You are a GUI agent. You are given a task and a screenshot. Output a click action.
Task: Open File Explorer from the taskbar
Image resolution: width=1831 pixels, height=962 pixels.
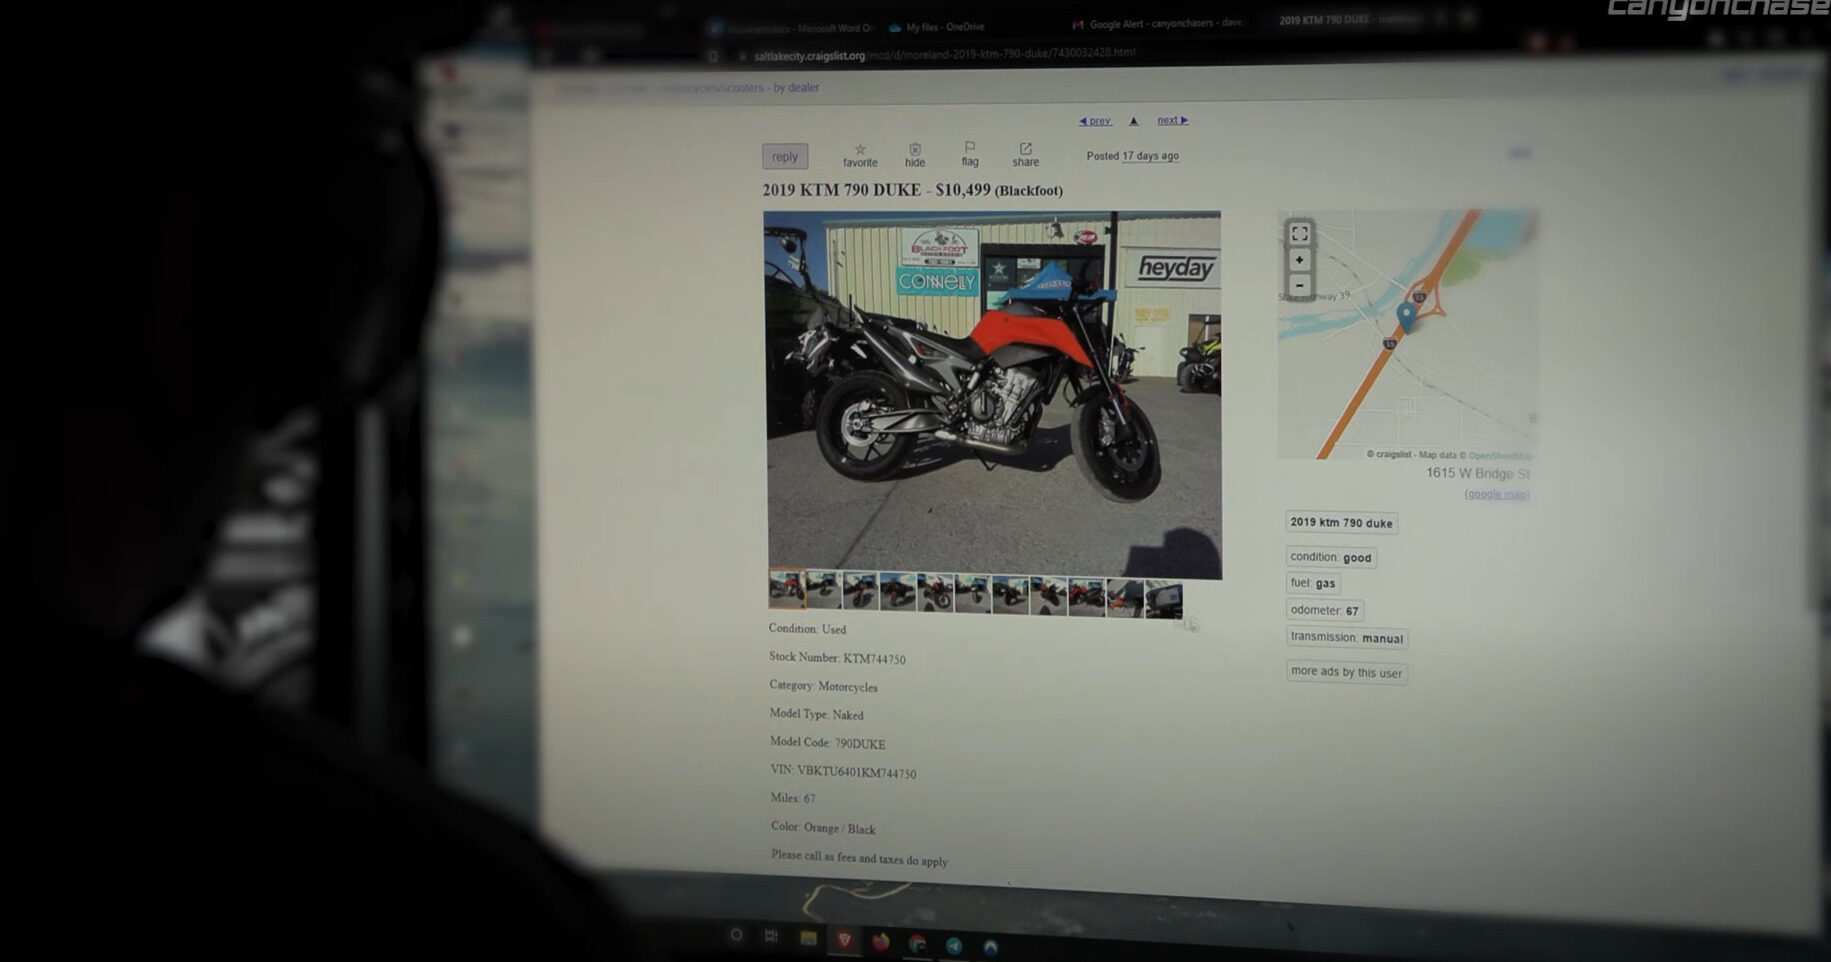pyautogui.click(x=808, y=937)
